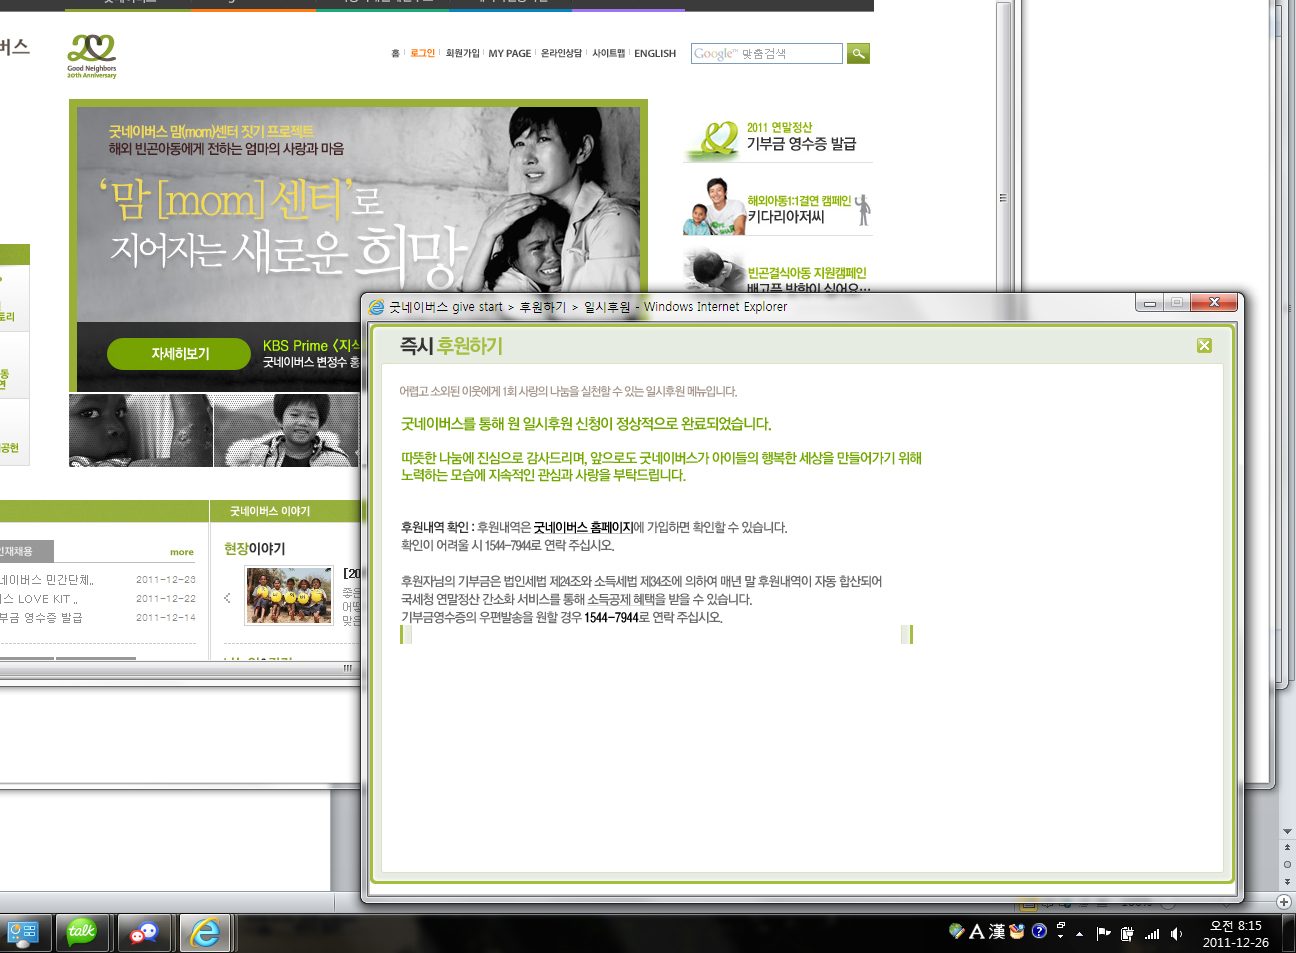This screenshot has width=1296, height=953.
Task: Click the Good Neighbors logo
Action: coord(92,56)
